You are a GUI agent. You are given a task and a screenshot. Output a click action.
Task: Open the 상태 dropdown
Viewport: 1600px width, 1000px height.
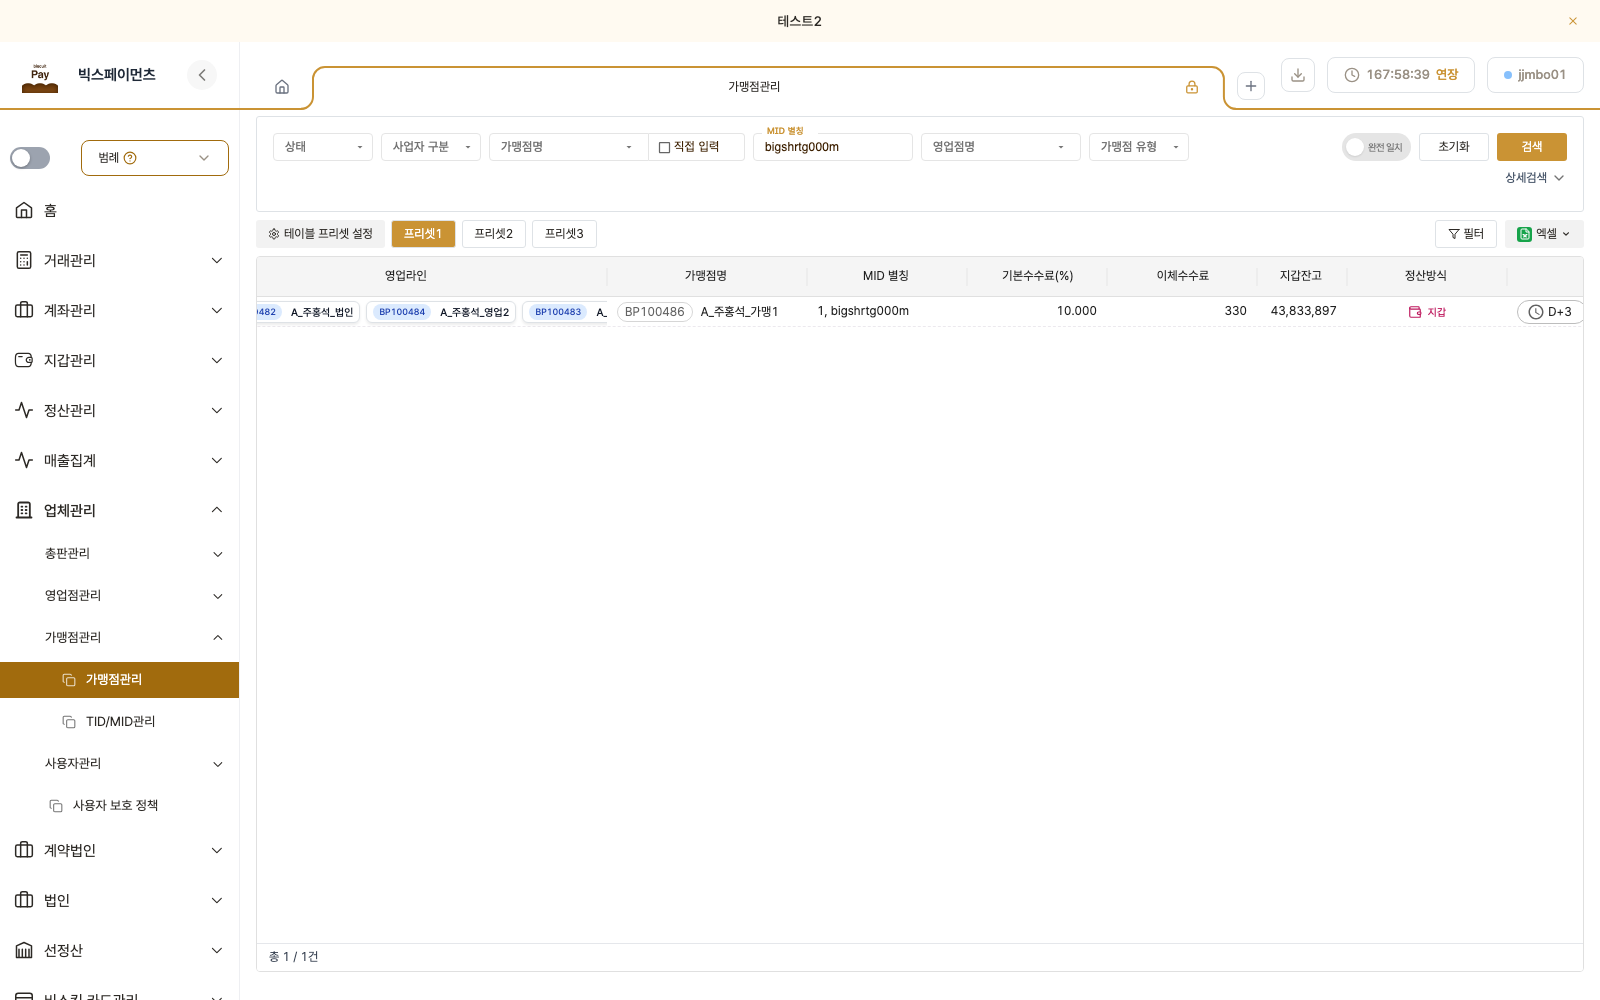[323, 147]
